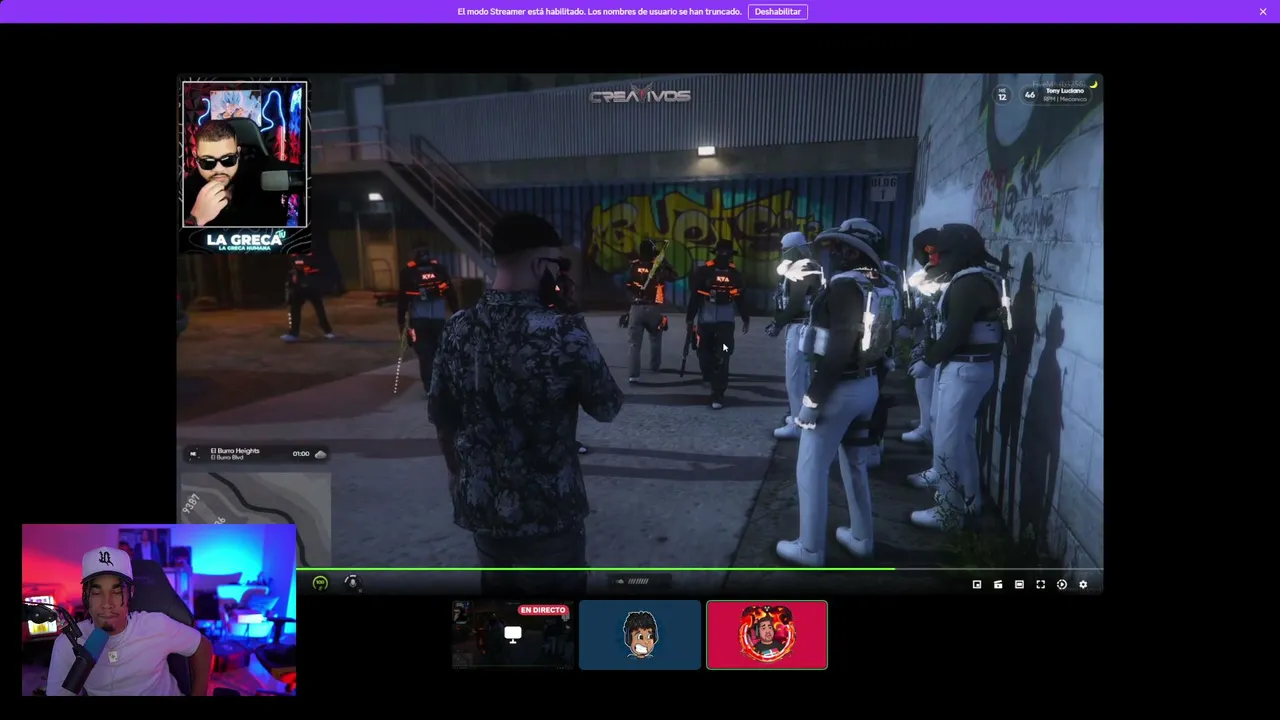The height and width of the screenshot is (720, 1280).
Task: Click the streamer webcam with the white cap
Action: click(x=159, y=609)
